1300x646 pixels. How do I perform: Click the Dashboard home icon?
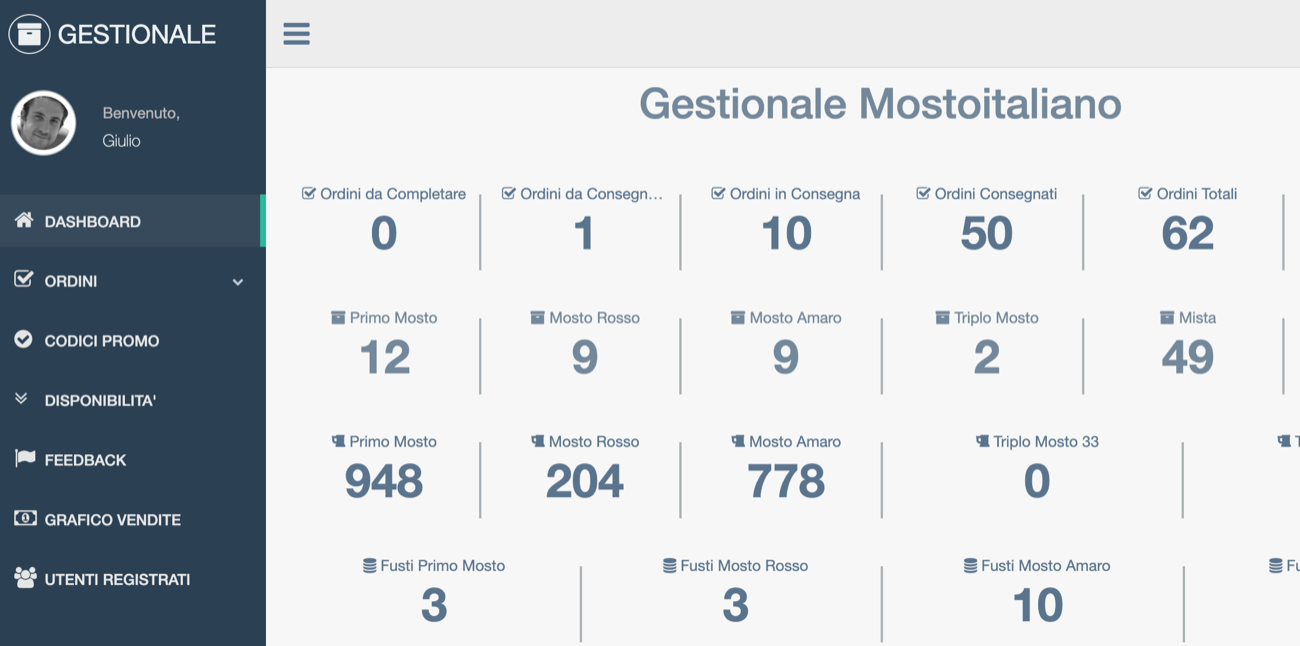tap(24, 220)
